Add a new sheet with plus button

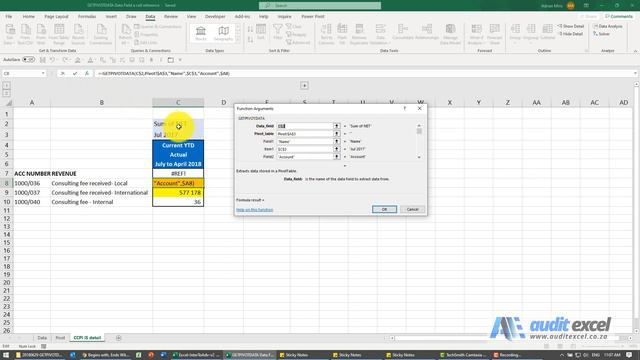point(118,338)
